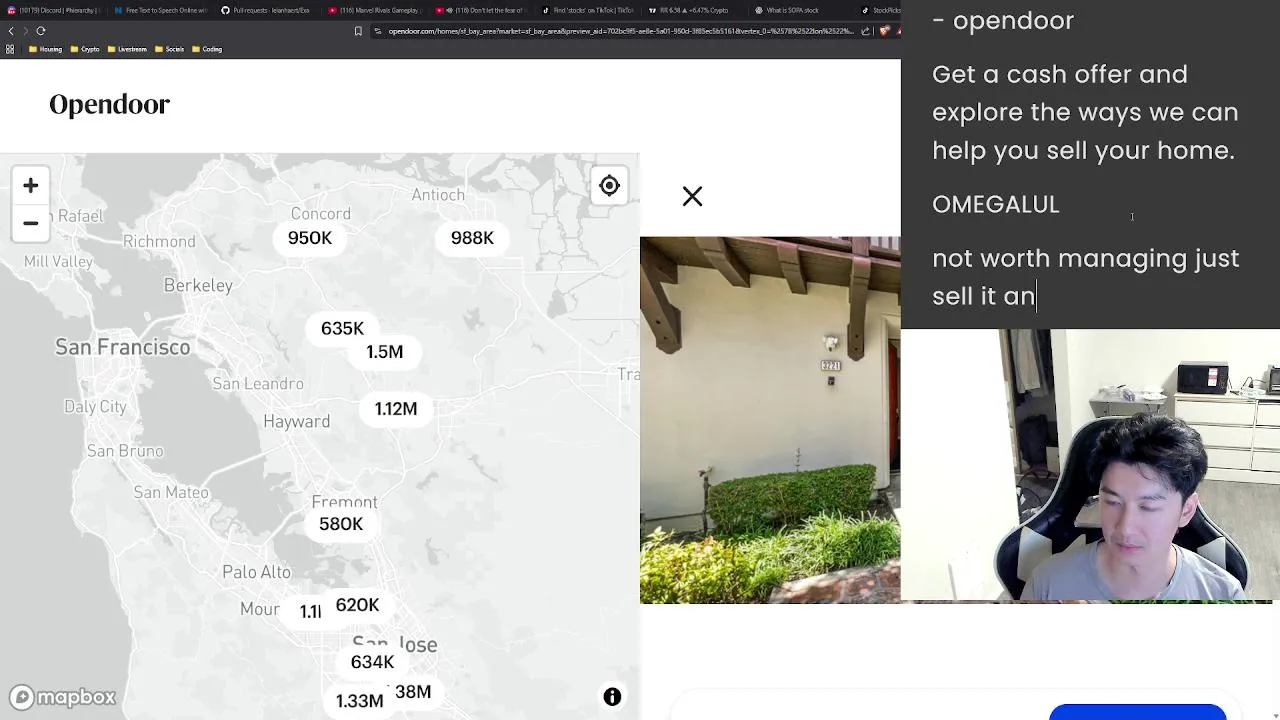Open the Coding bookmarks folder

[207, 49]
